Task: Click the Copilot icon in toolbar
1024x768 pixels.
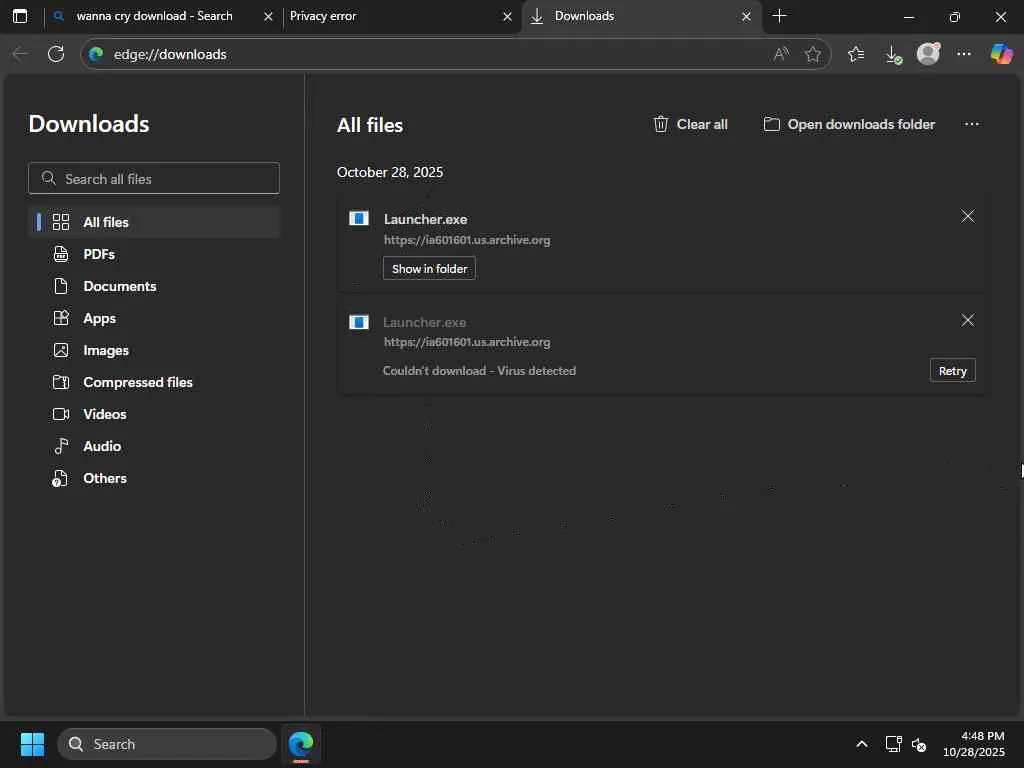Action: point(1001,54)
